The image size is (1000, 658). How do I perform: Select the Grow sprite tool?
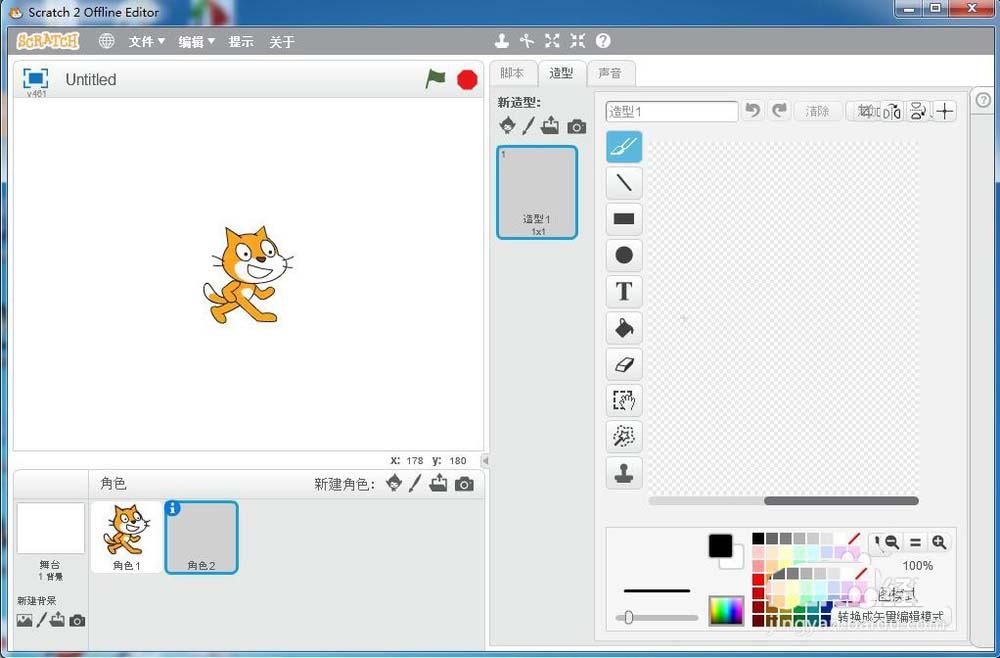[552, 41]
